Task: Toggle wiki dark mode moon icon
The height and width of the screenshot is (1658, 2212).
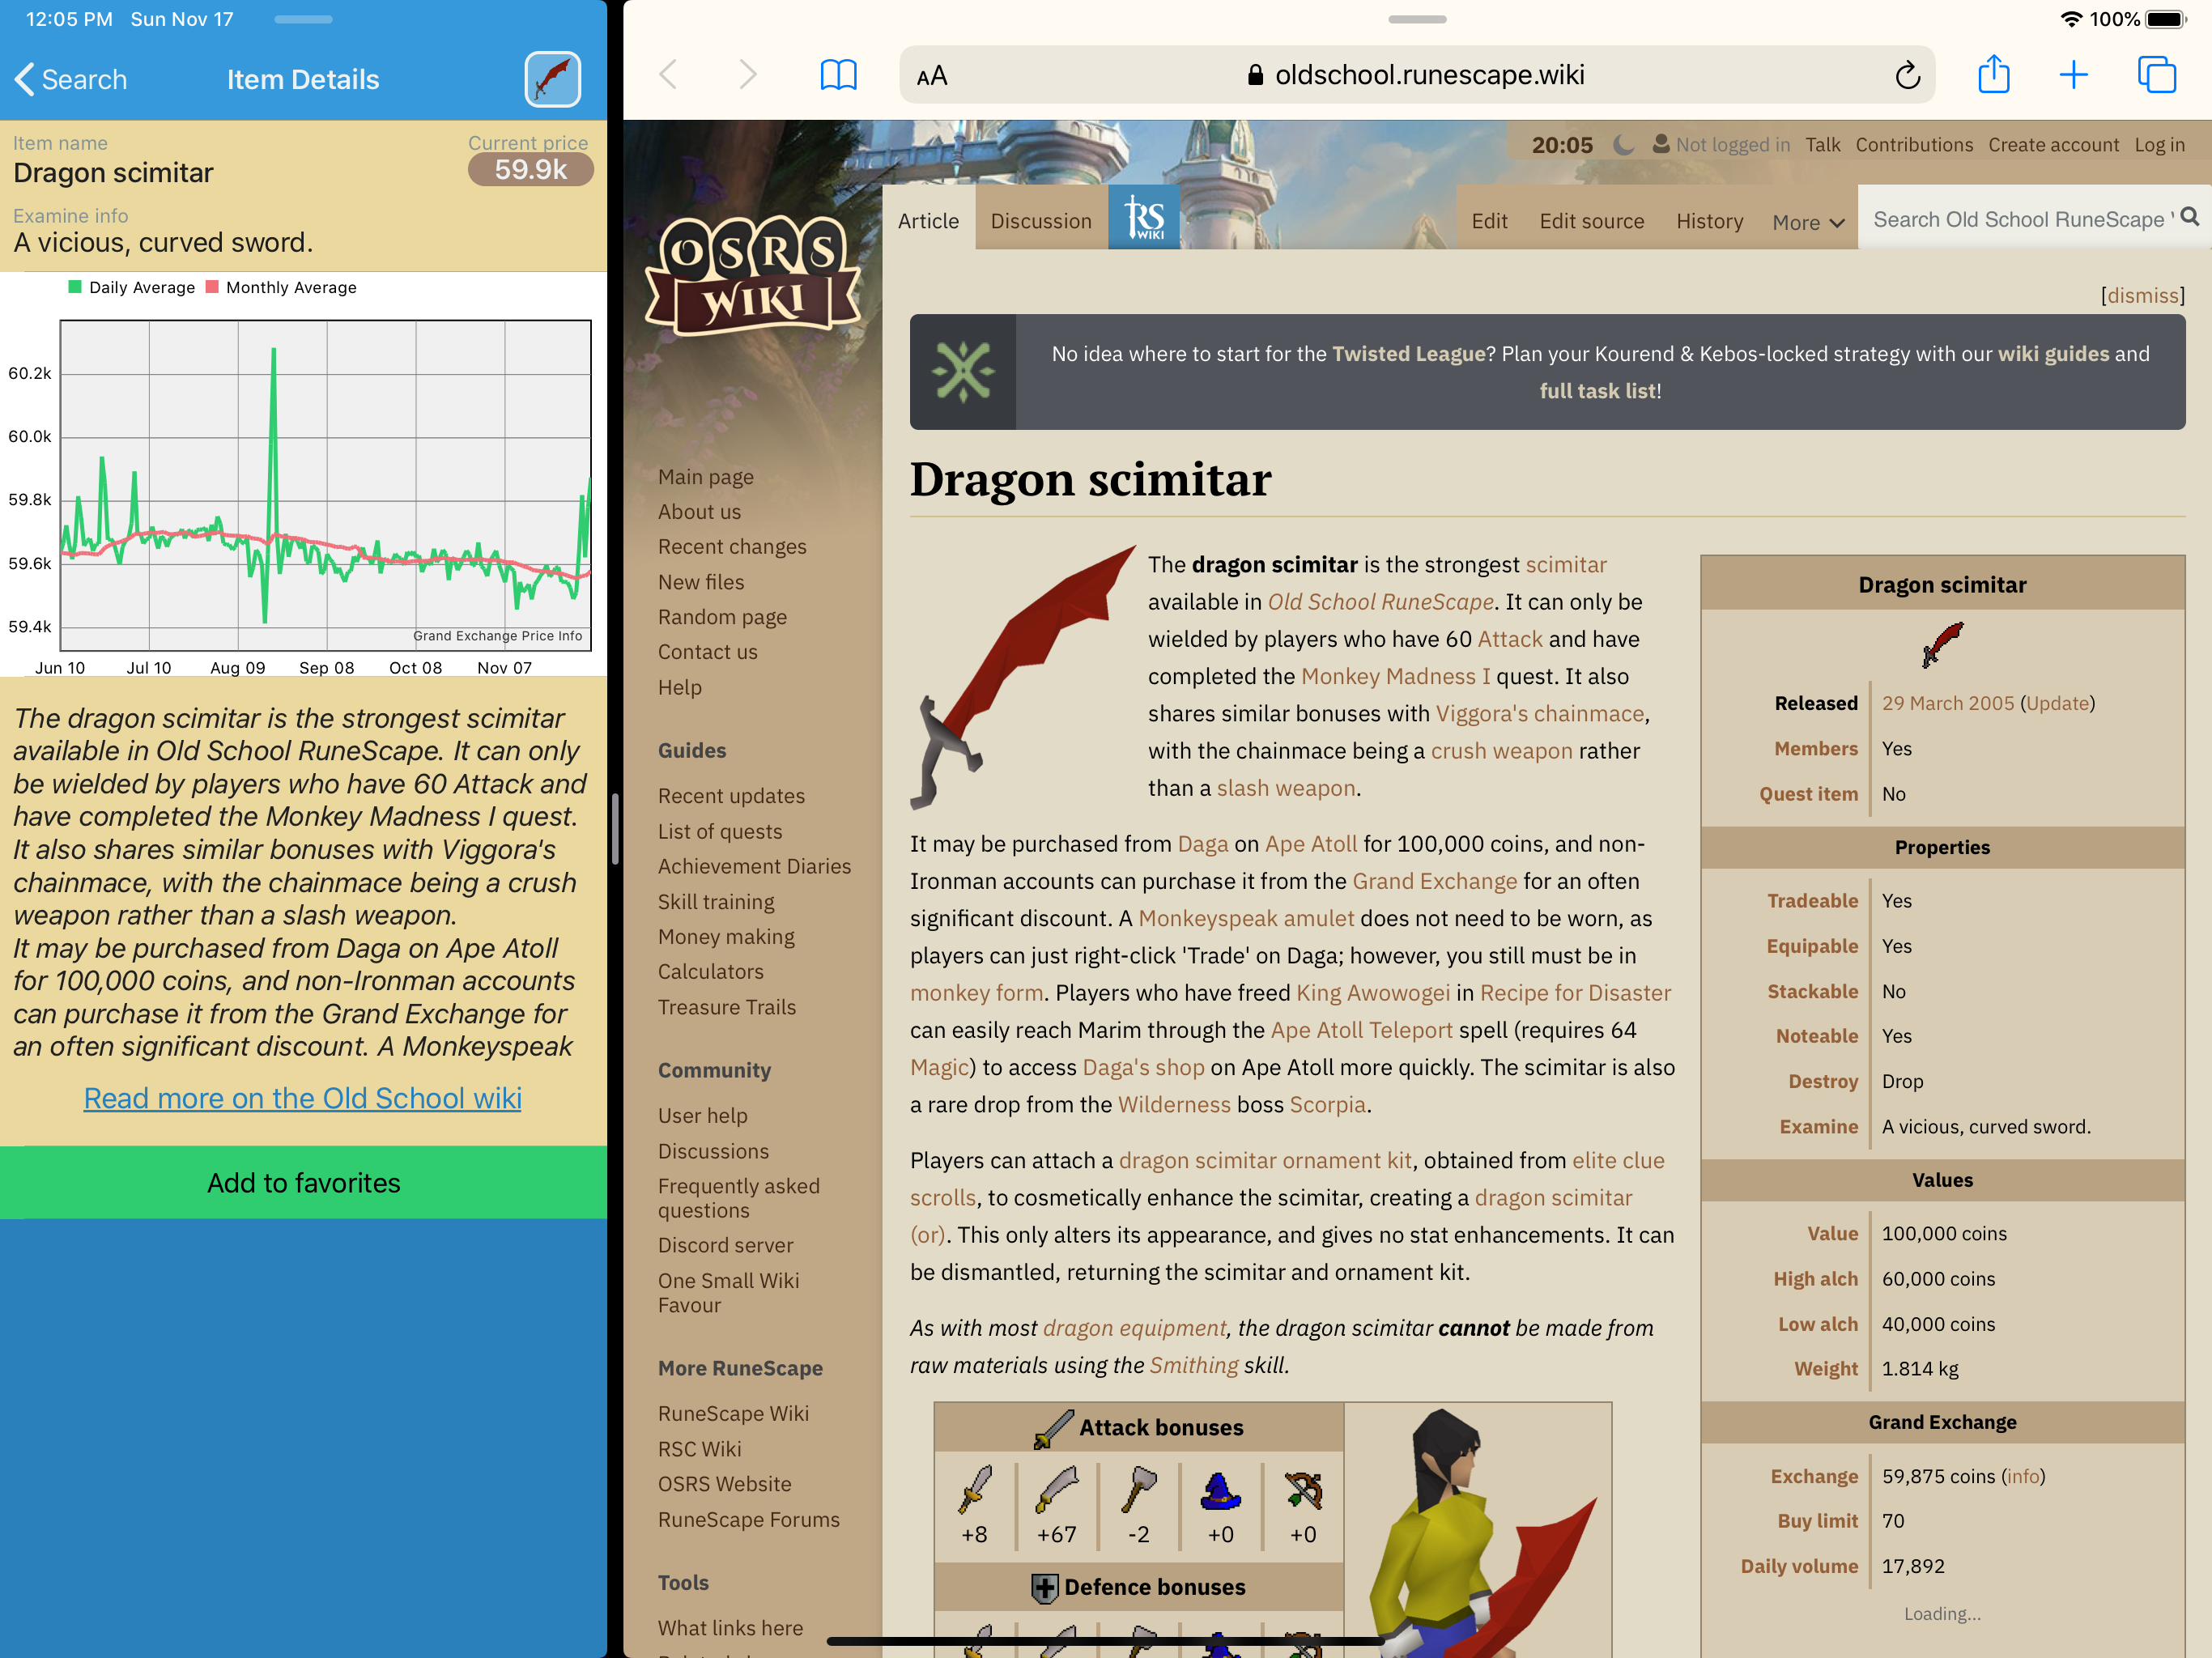Action: pos(1624,145)
